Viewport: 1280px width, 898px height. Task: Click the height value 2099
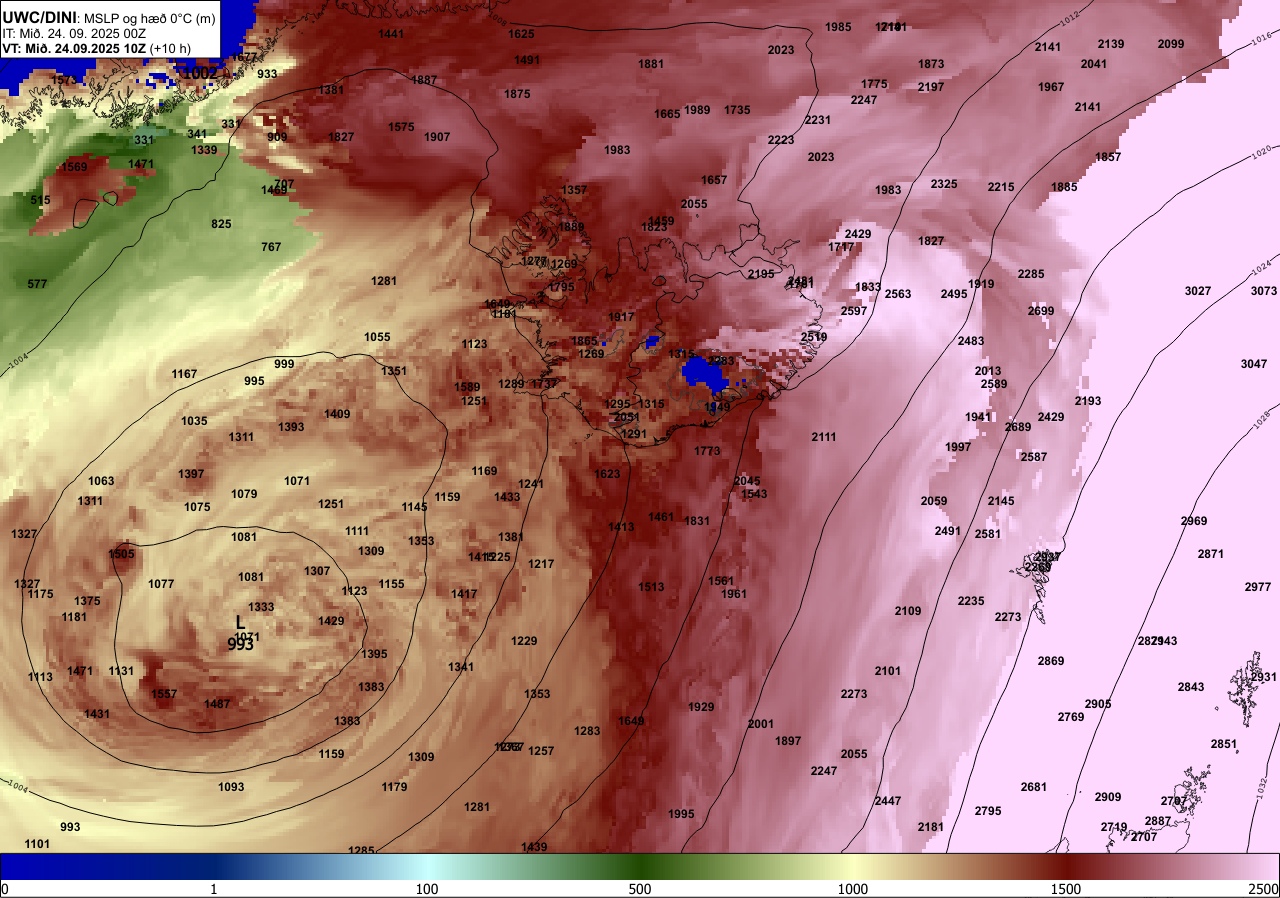(1171, 44)
